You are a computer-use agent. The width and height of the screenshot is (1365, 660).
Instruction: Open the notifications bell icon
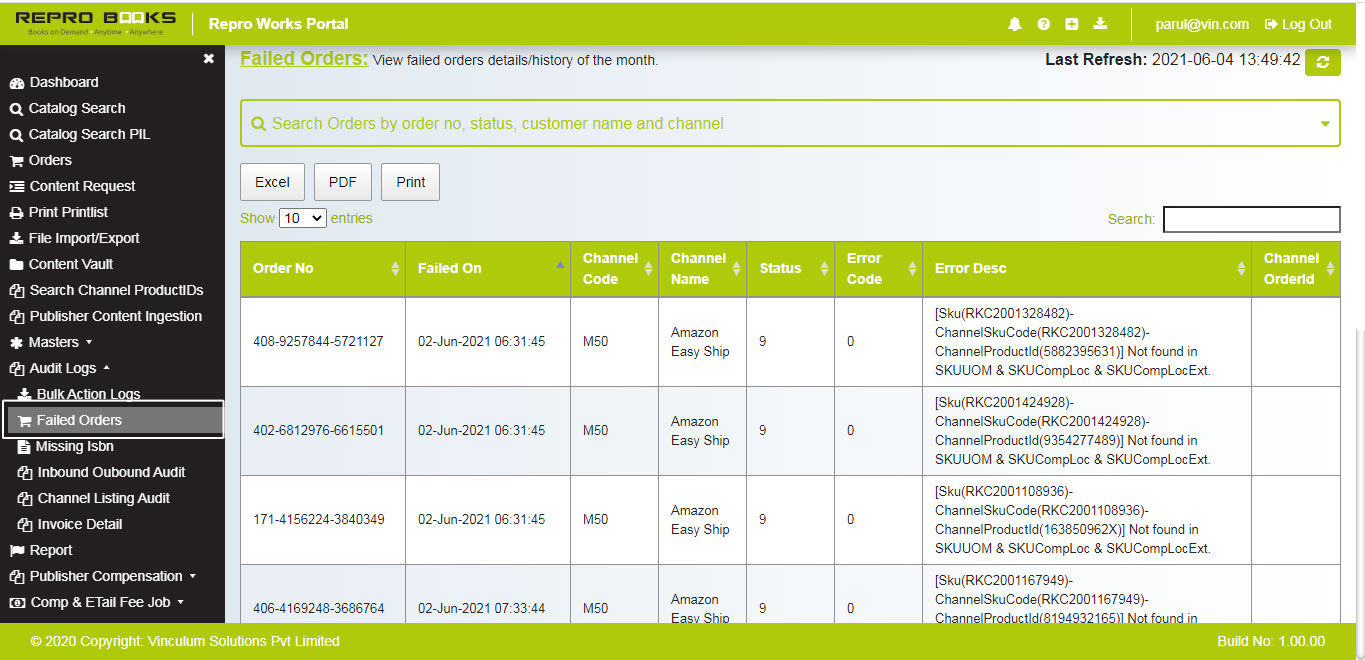(1015, 24)
